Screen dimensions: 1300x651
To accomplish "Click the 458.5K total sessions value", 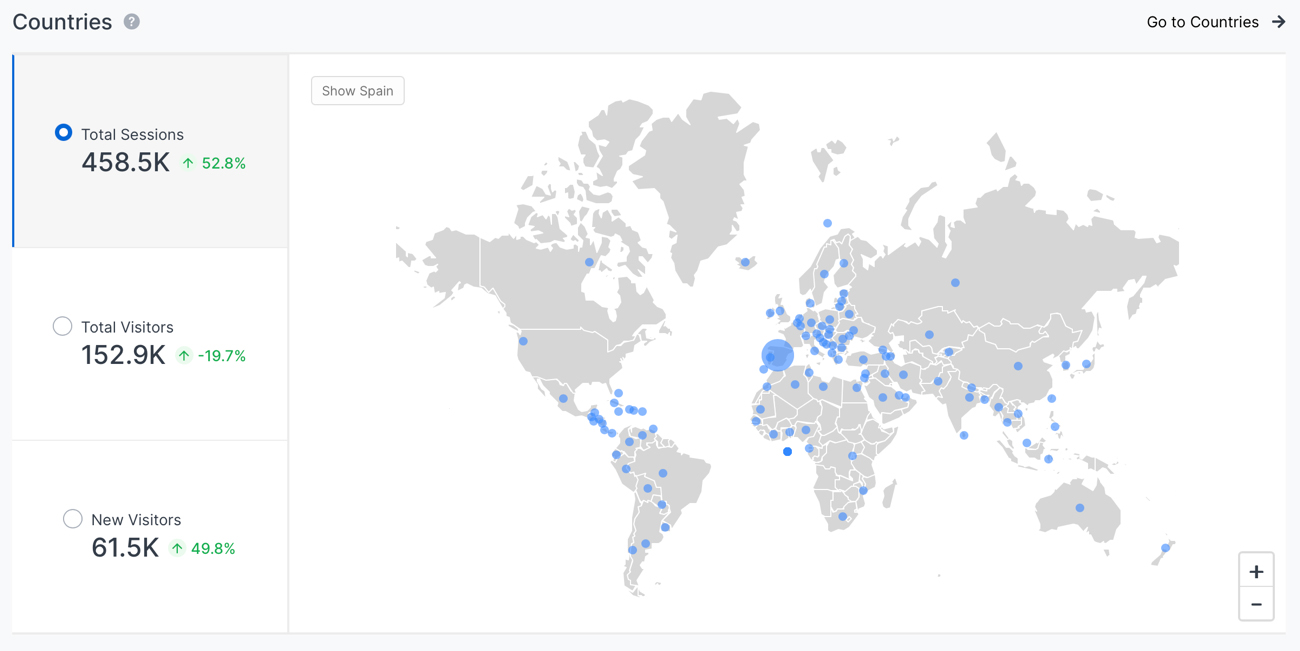I will 126,163.
